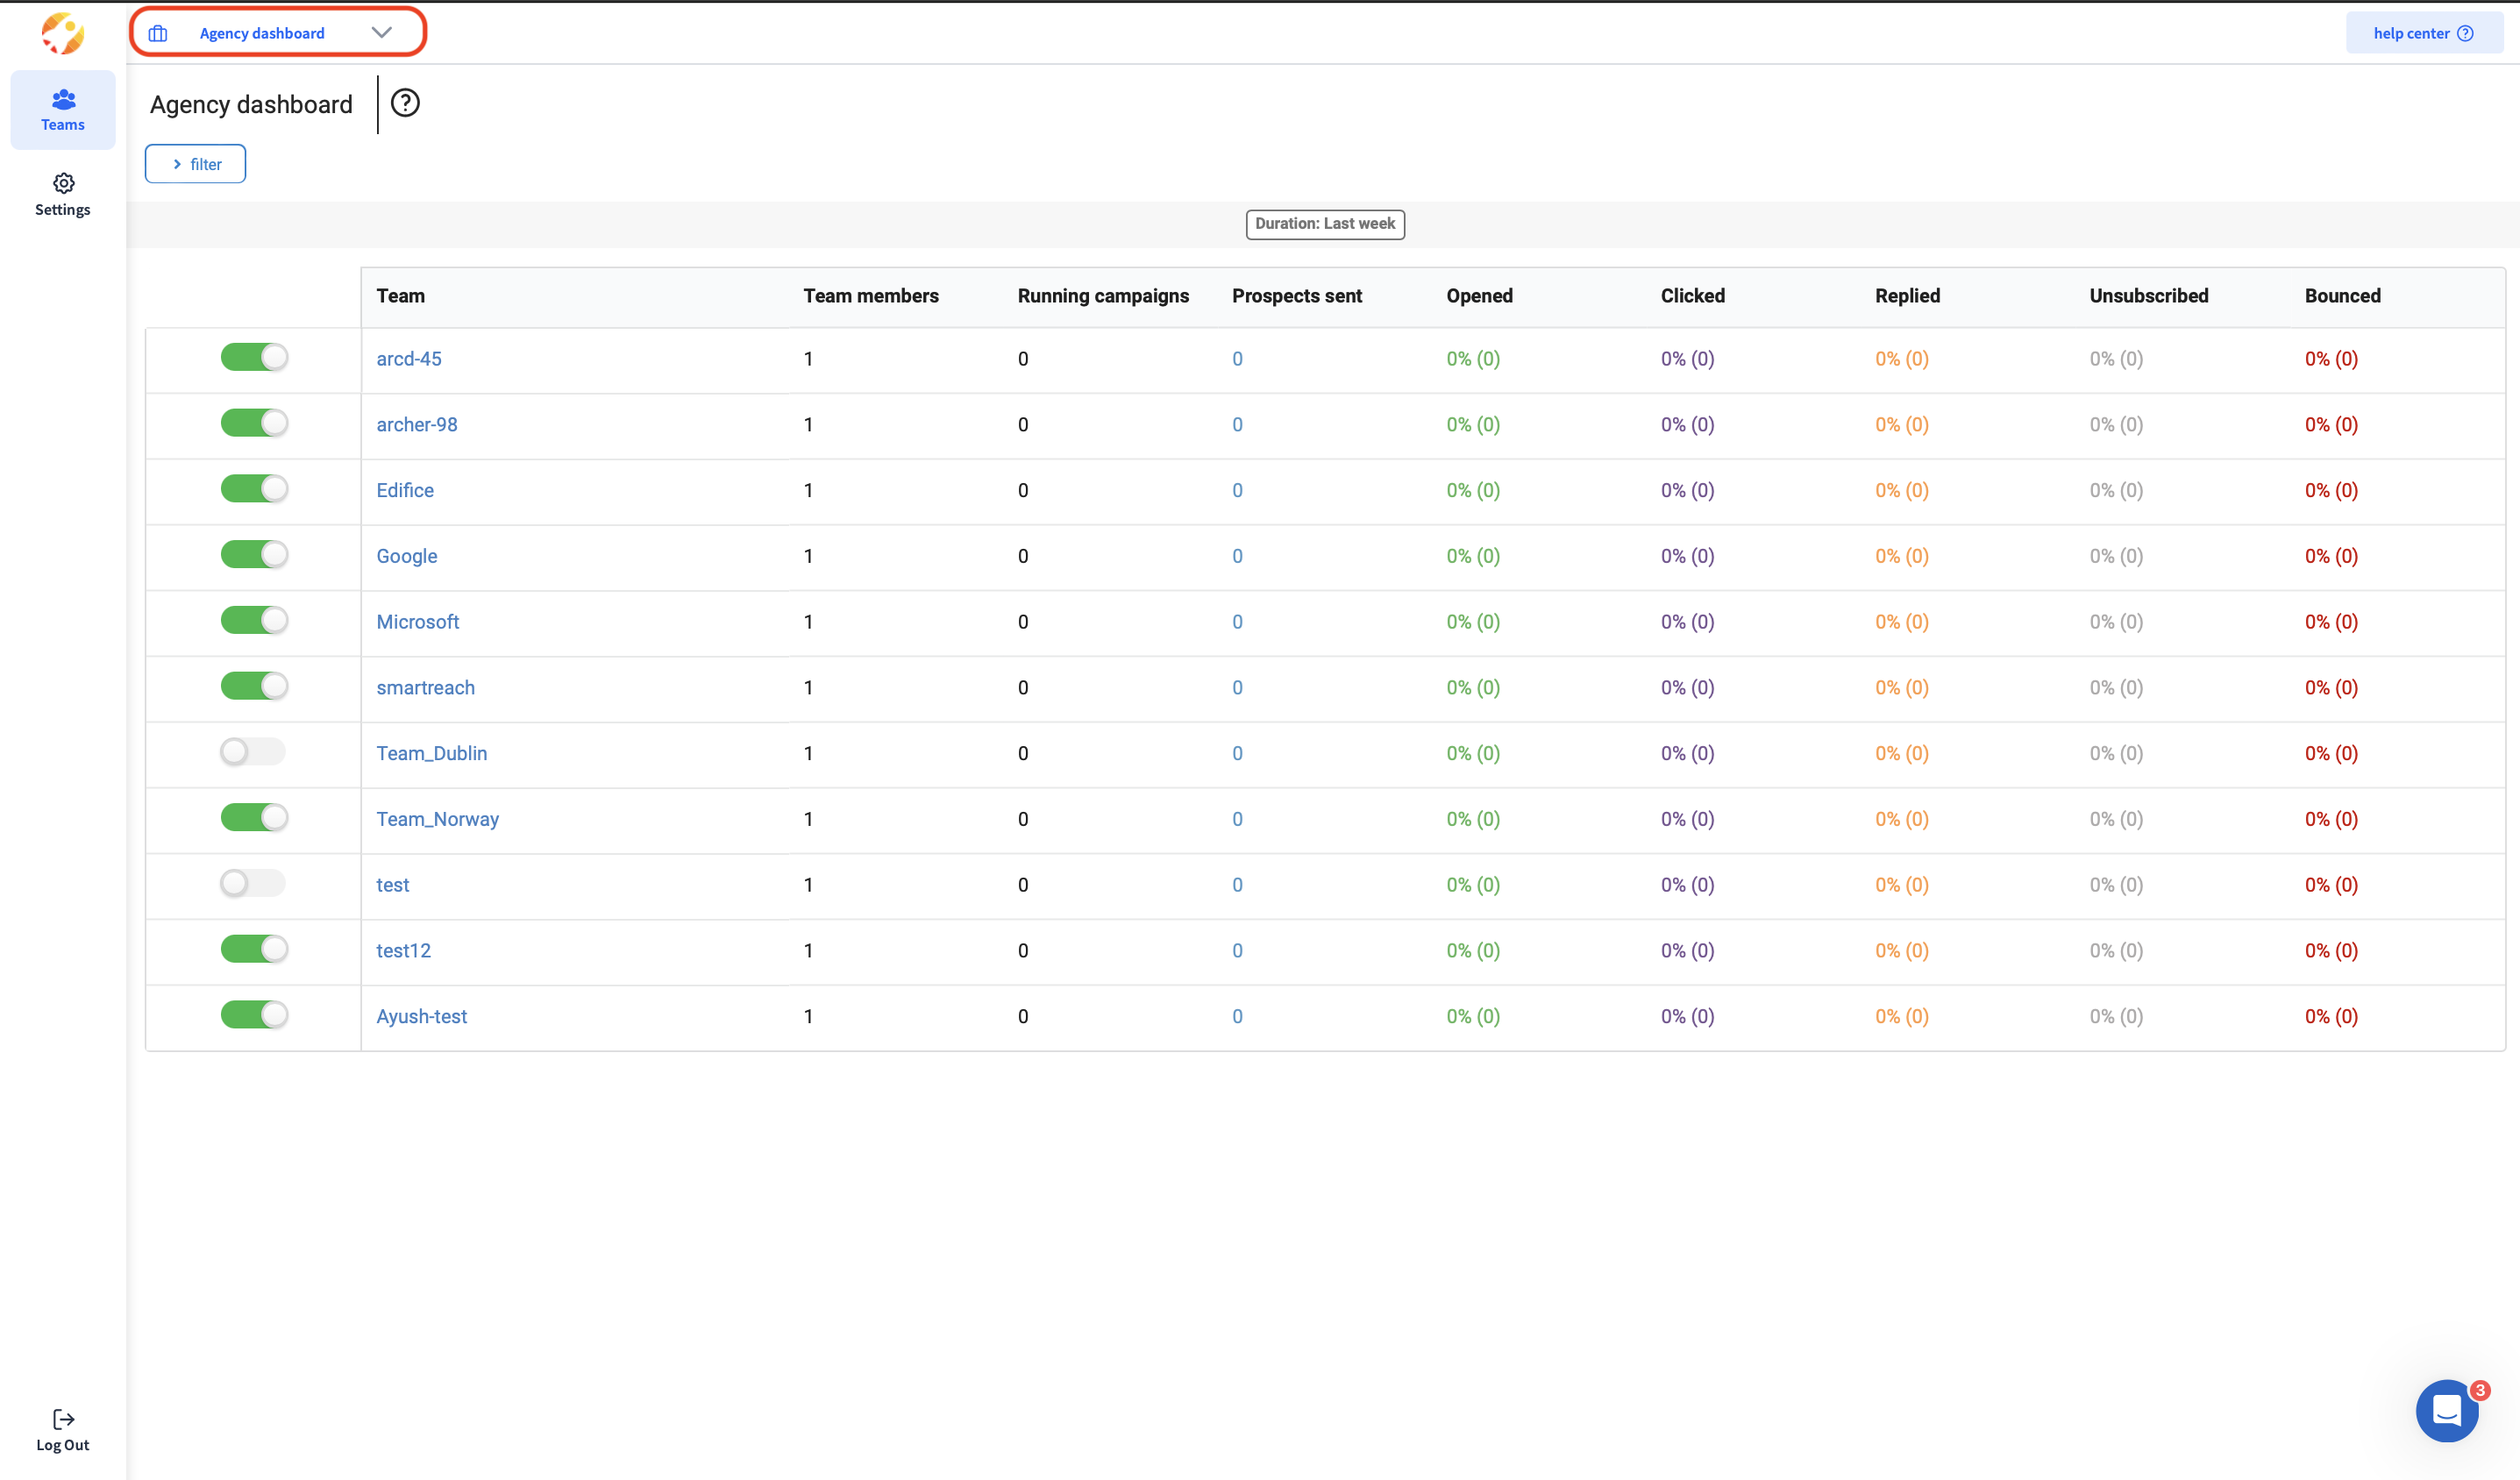Viewport: 2520px width, 1480px height.
Task: Open the Google team link
Action: click(x=406, y=556)
